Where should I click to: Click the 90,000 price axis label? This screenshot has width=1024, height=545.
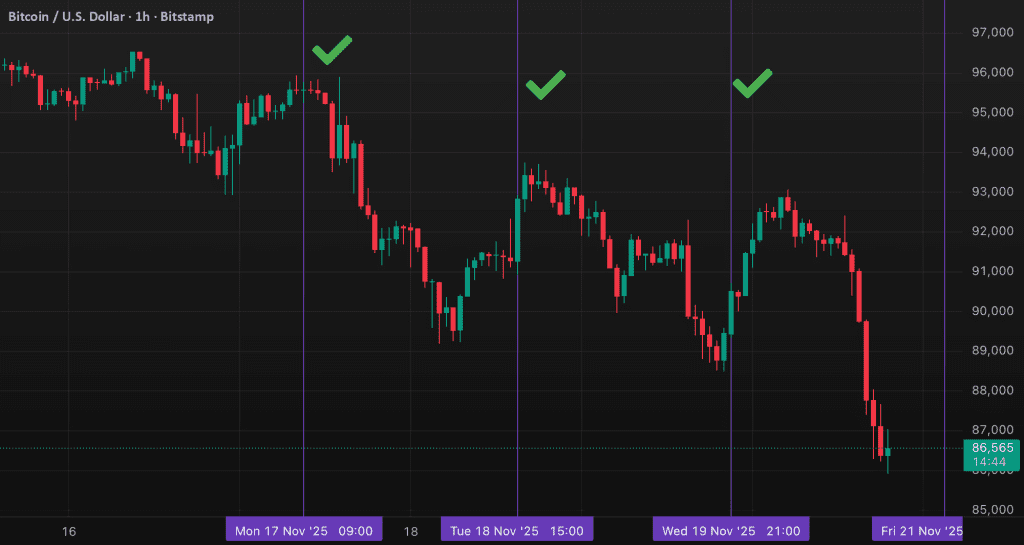[992, 311]
